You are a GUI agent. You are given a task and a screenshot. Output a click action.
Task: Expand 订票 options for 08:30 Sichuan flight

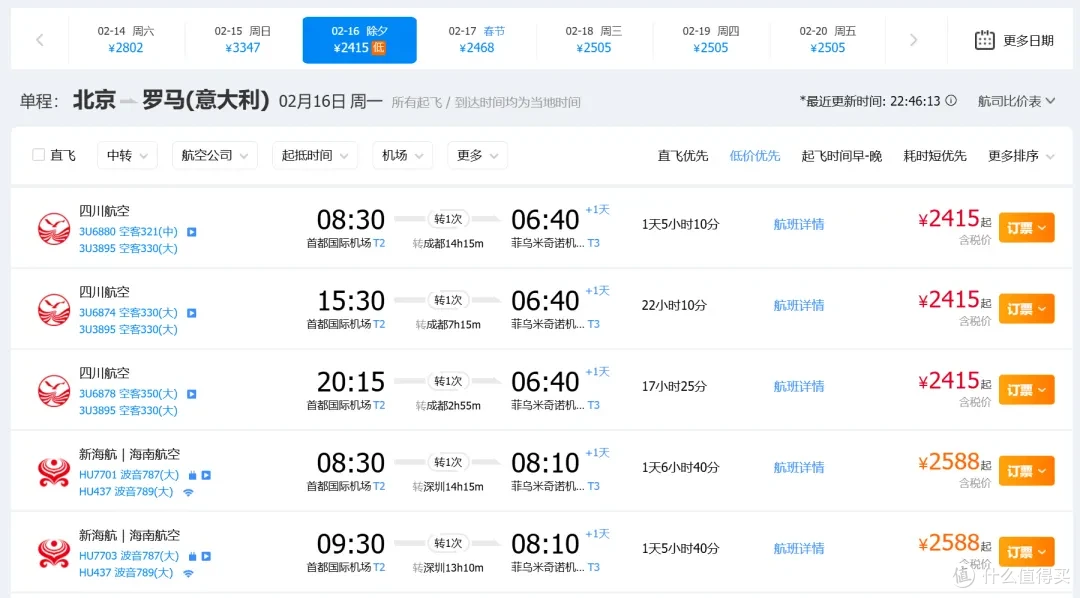(1026, 227)
